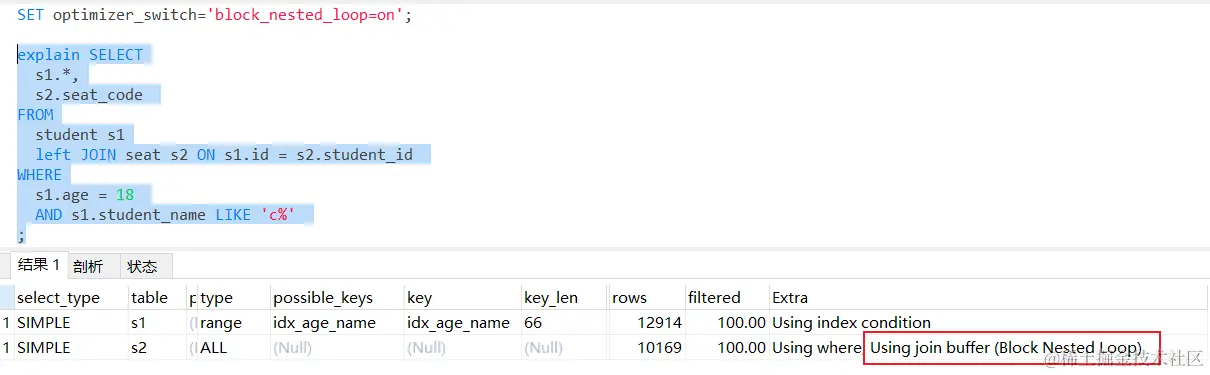
Task: Switch to the 结果 1 tab
Action: coord(38,265)
